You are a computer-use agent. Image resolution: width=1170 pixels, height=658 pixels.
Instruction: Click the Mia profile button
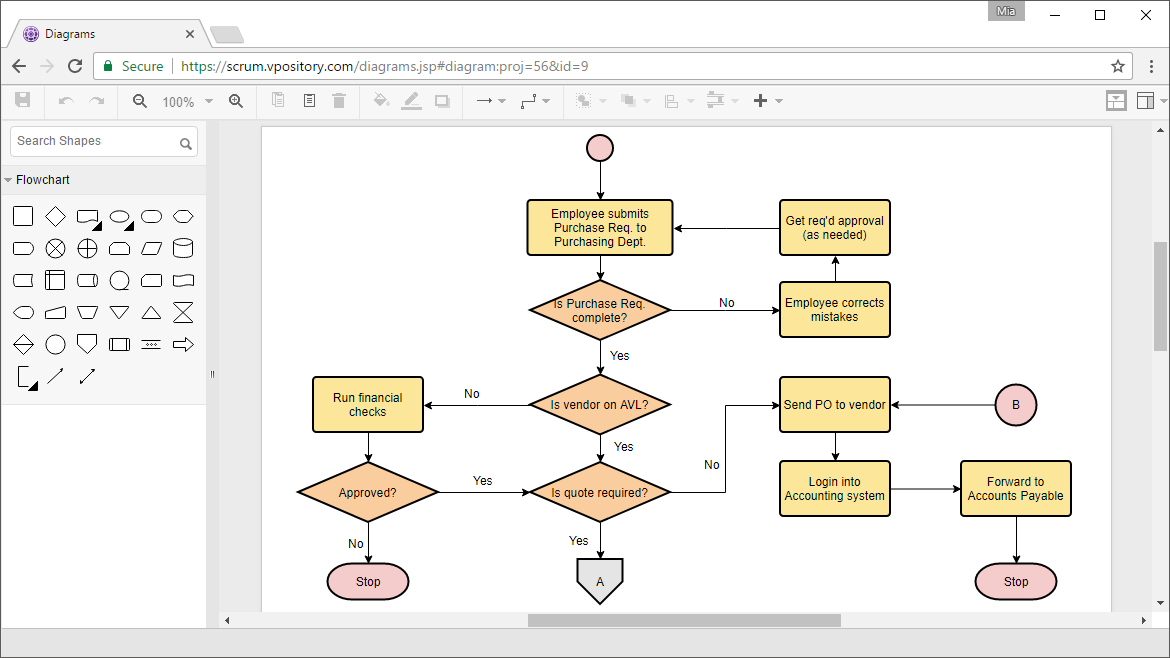(x=1006, y=11)
